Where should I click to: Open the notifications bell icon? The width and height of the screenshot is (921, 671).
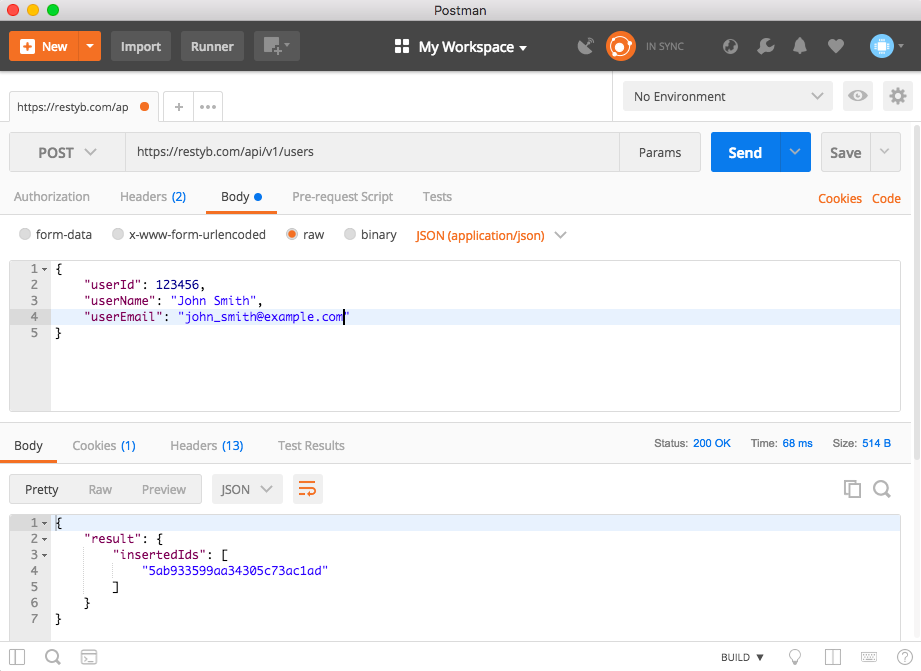pyautogui.click(x=800, y=47)
